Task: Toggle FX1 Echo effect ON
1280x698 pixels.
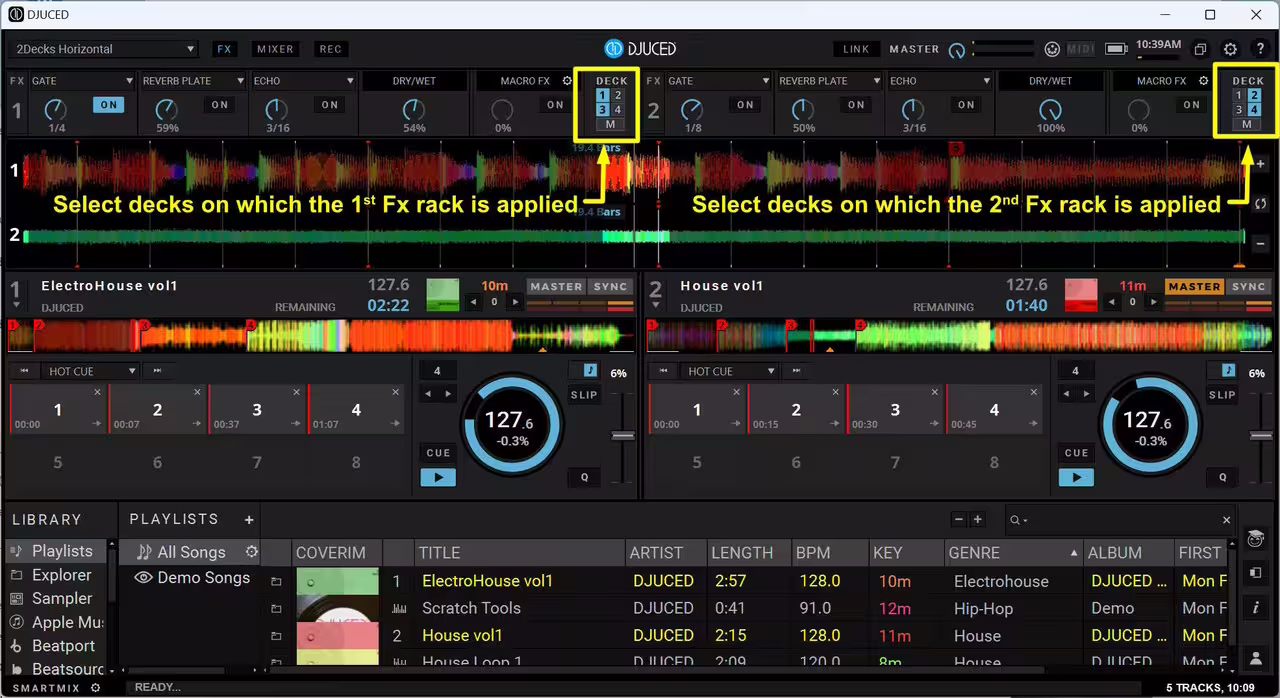Action: [x=329, y=104]
